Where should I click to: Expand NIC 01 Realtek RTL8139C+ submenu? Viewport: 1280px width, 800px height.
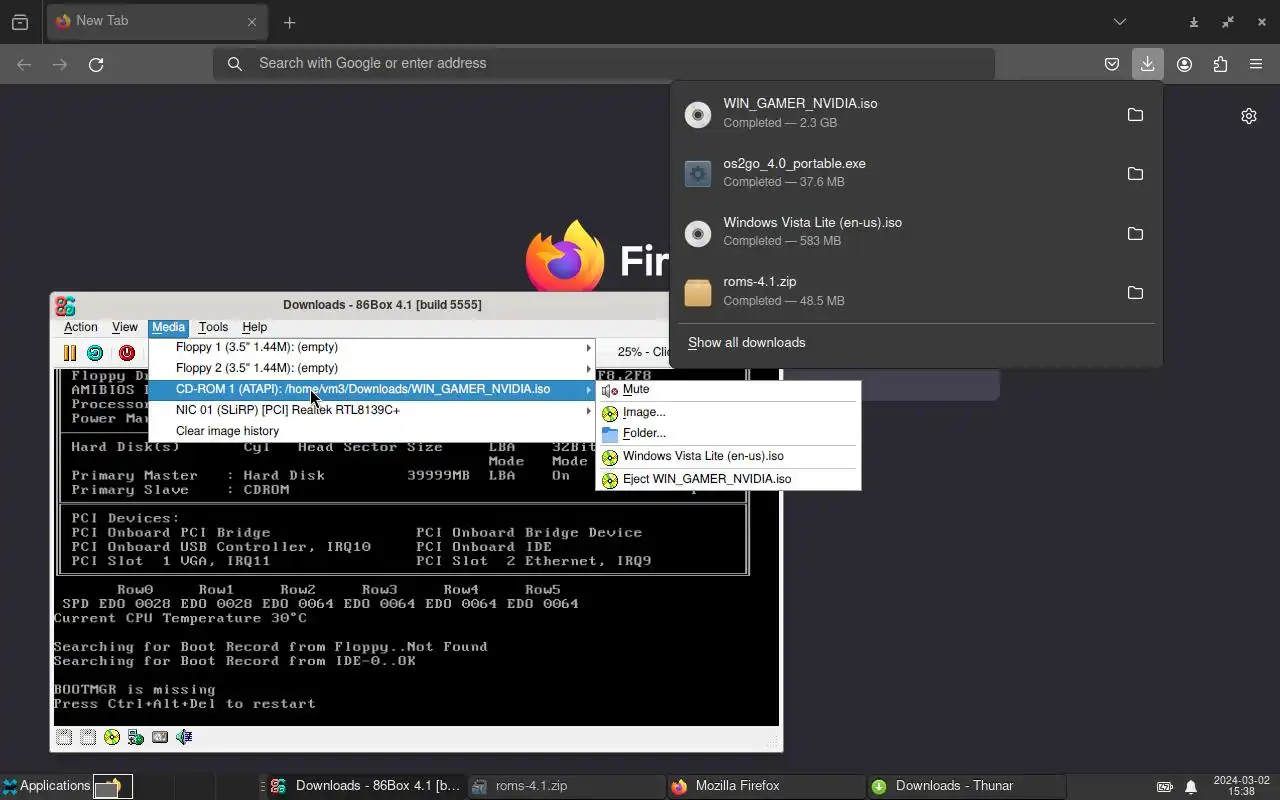point(372,410)
